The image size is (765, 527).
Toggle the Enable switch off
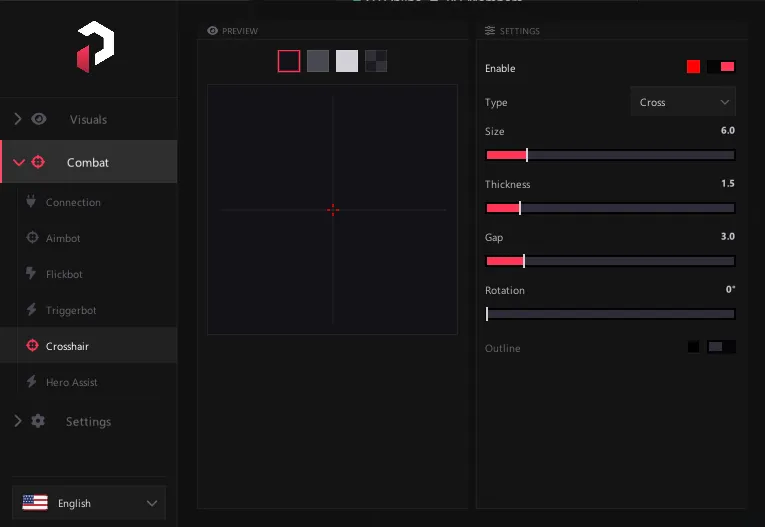click(x=721, y=67)
